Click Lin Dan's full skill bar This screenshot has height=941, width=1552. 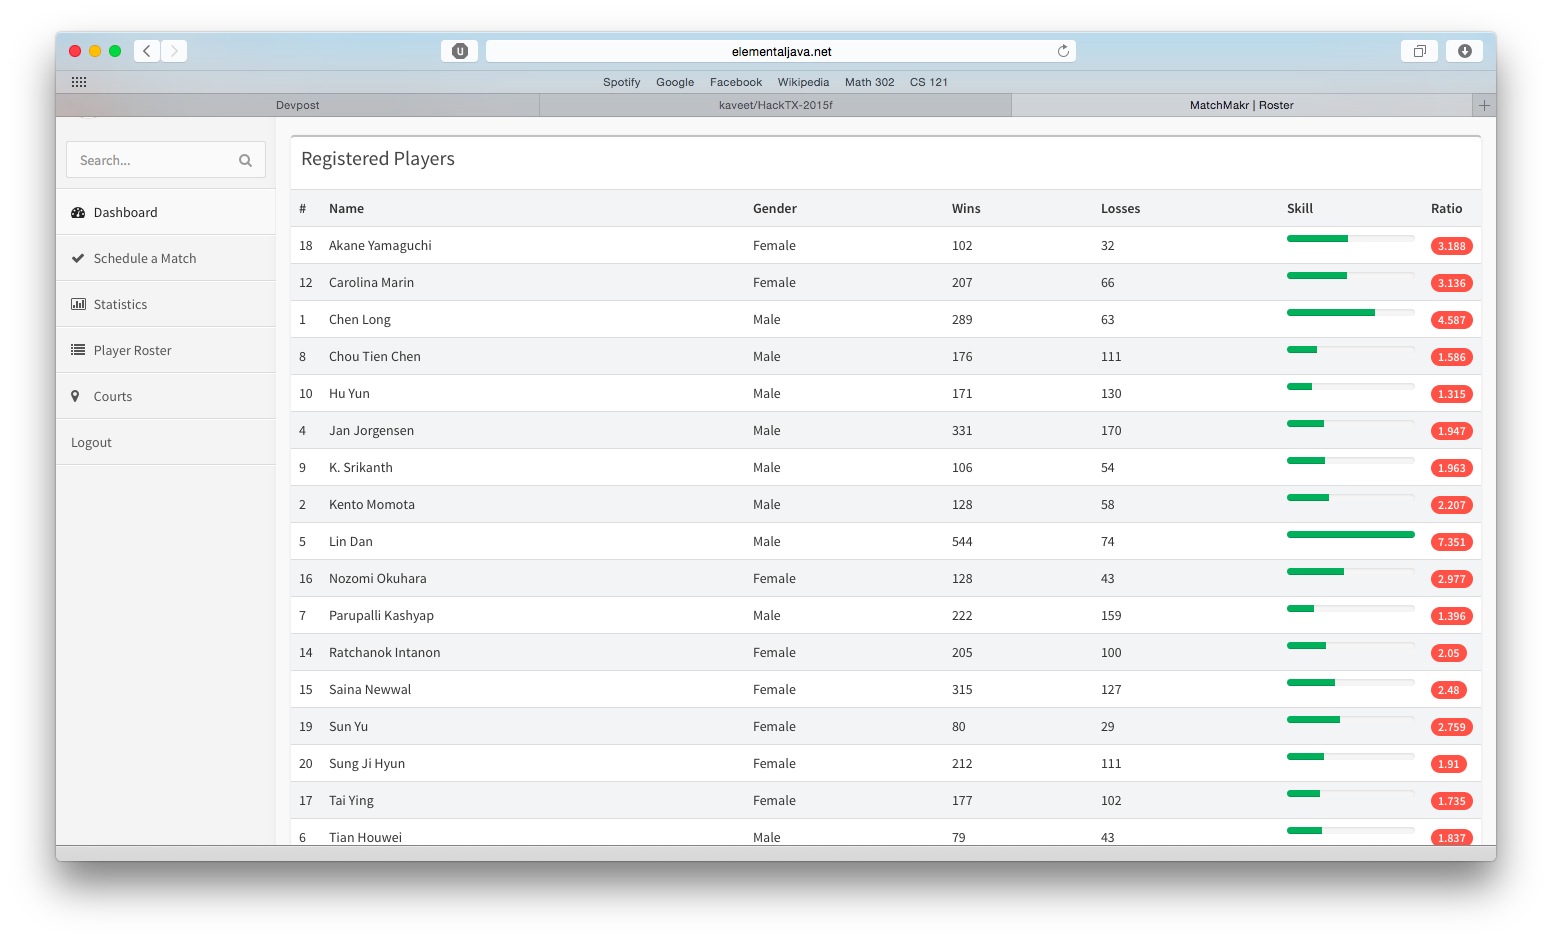pos(1350,534)
